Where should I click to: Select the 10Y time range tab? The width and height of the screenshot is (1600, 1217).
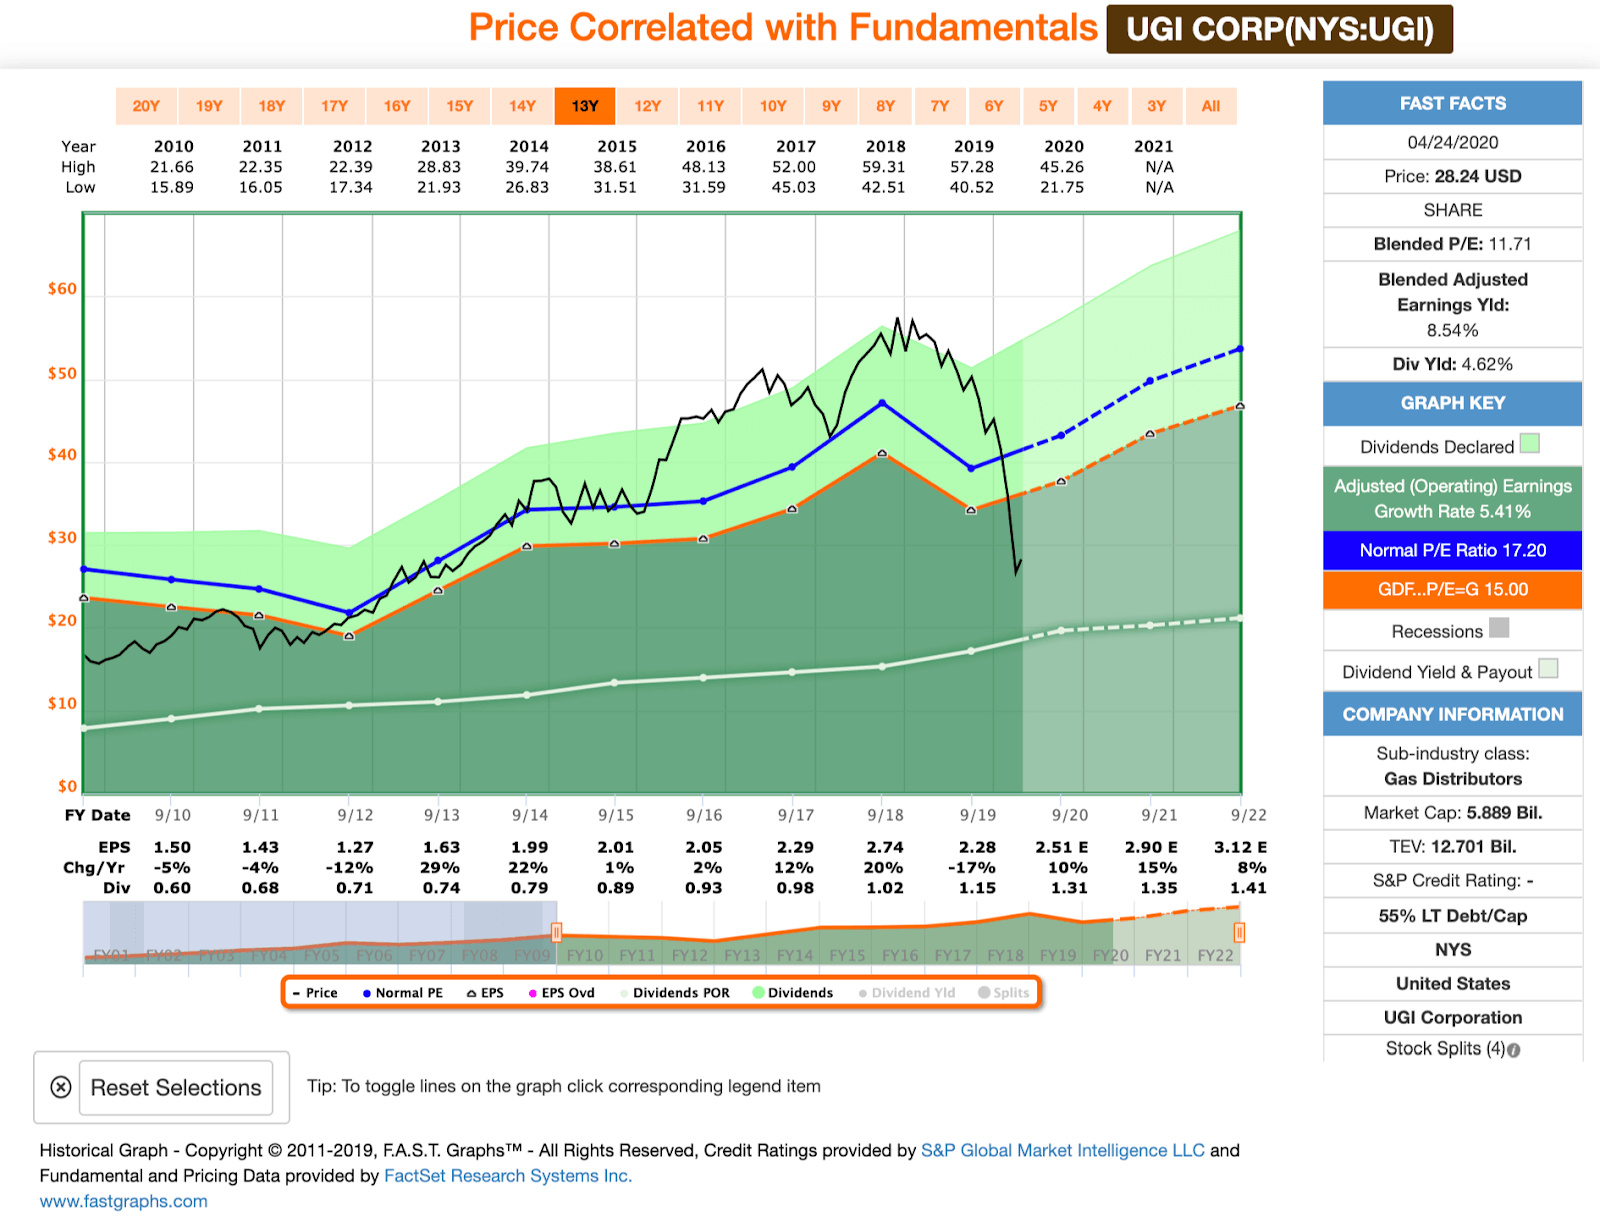(x=773, y=106)
